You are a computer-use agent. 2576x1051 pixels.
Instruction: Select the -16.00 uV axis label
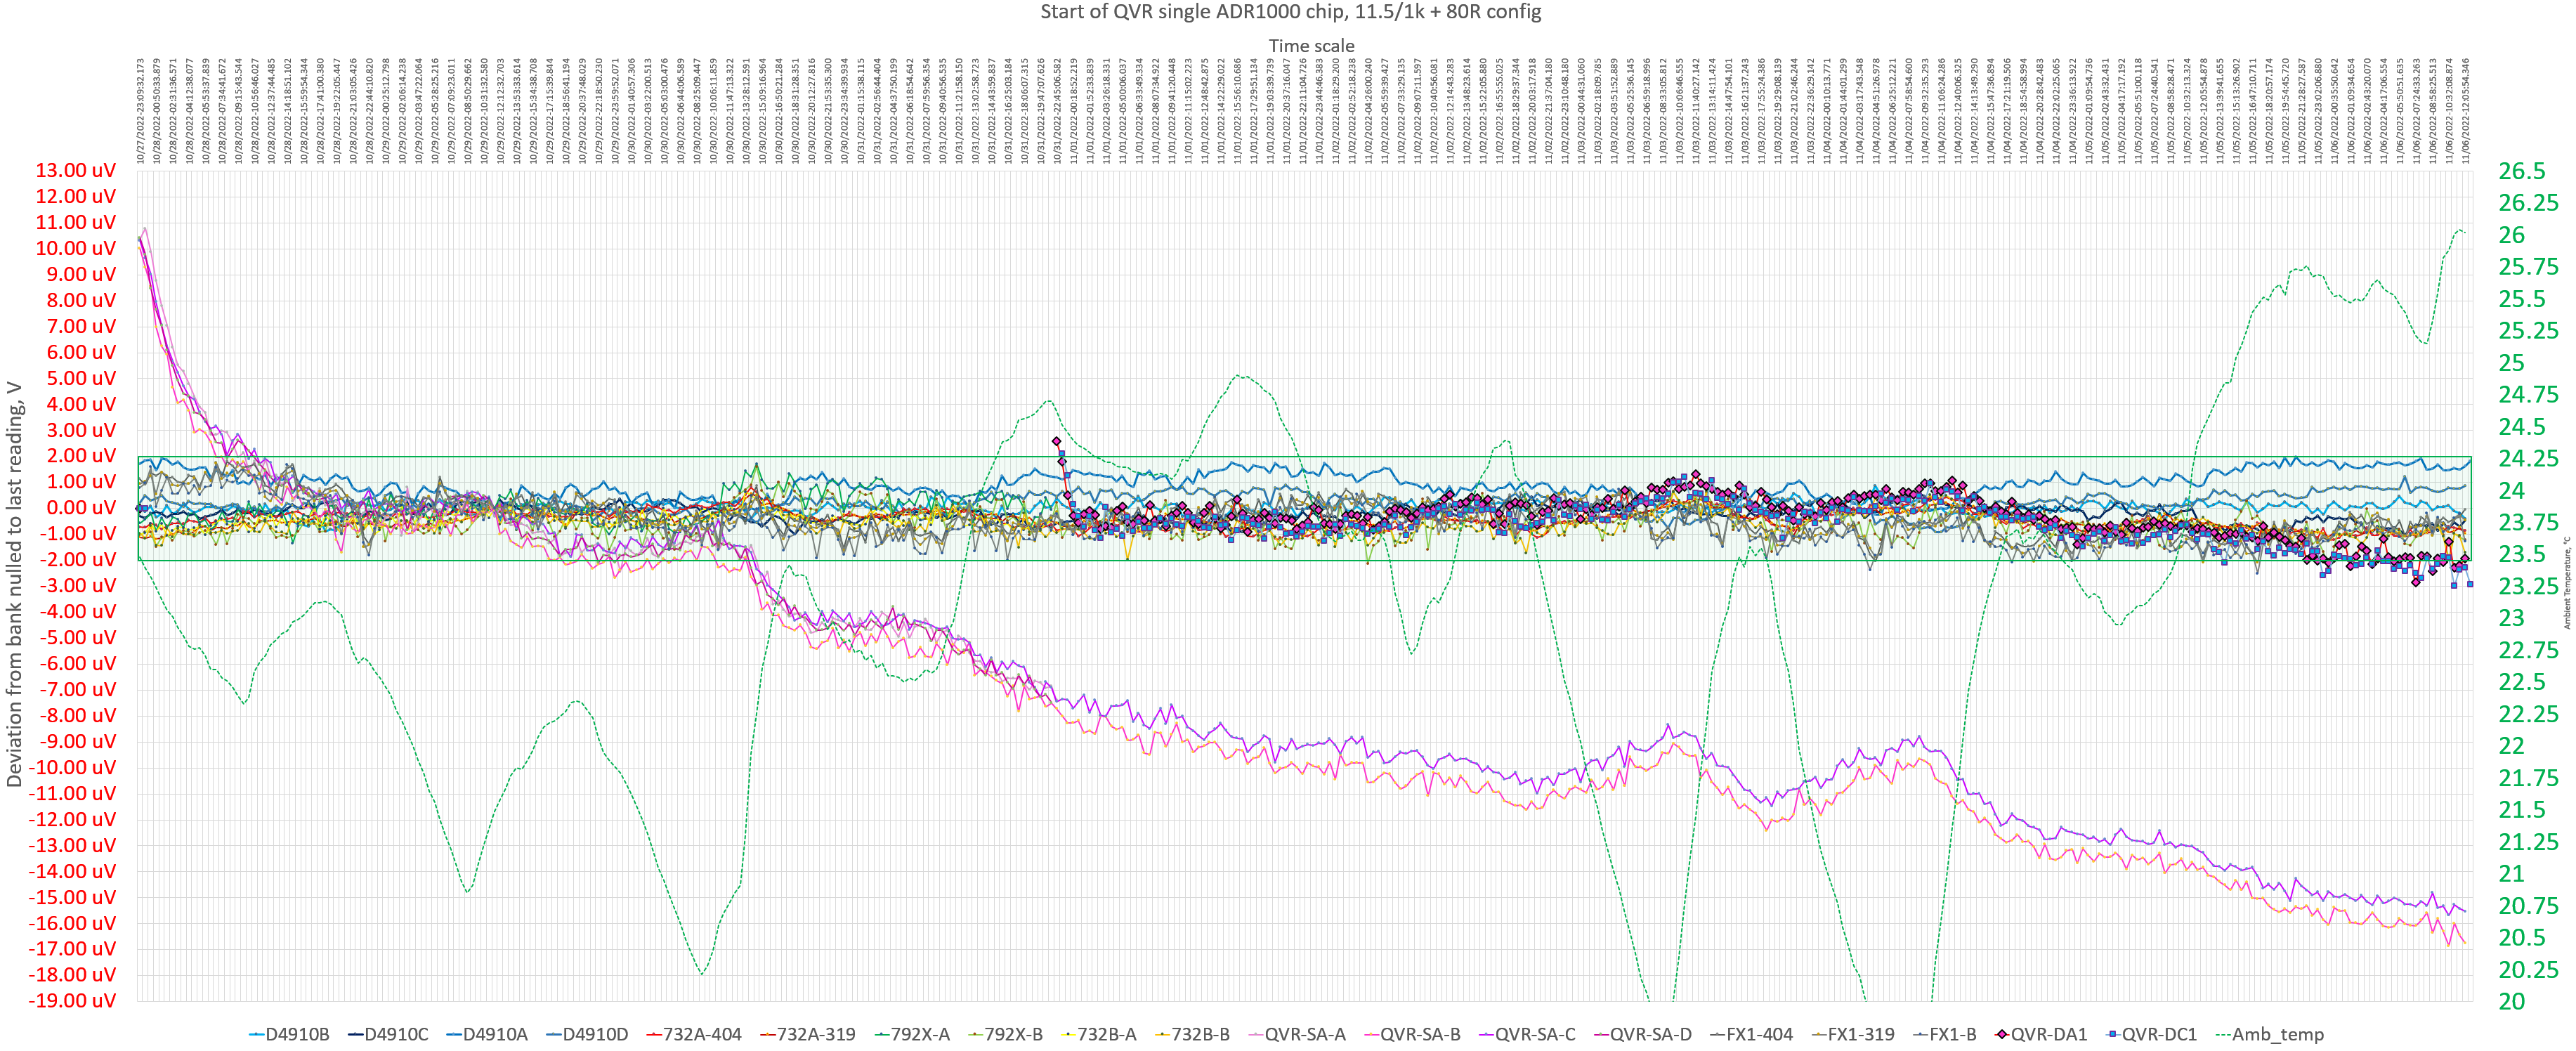pyautogui.click(x=73, y=924)
